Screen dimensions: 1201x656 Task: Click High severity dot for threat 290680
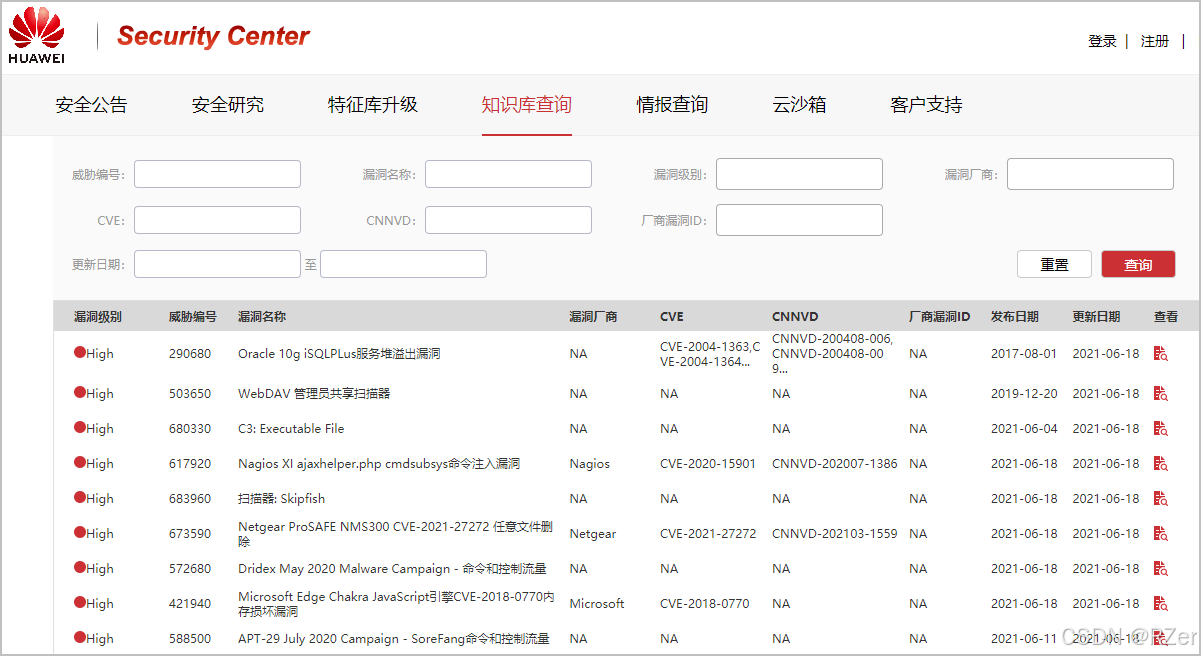pos(80,353)
